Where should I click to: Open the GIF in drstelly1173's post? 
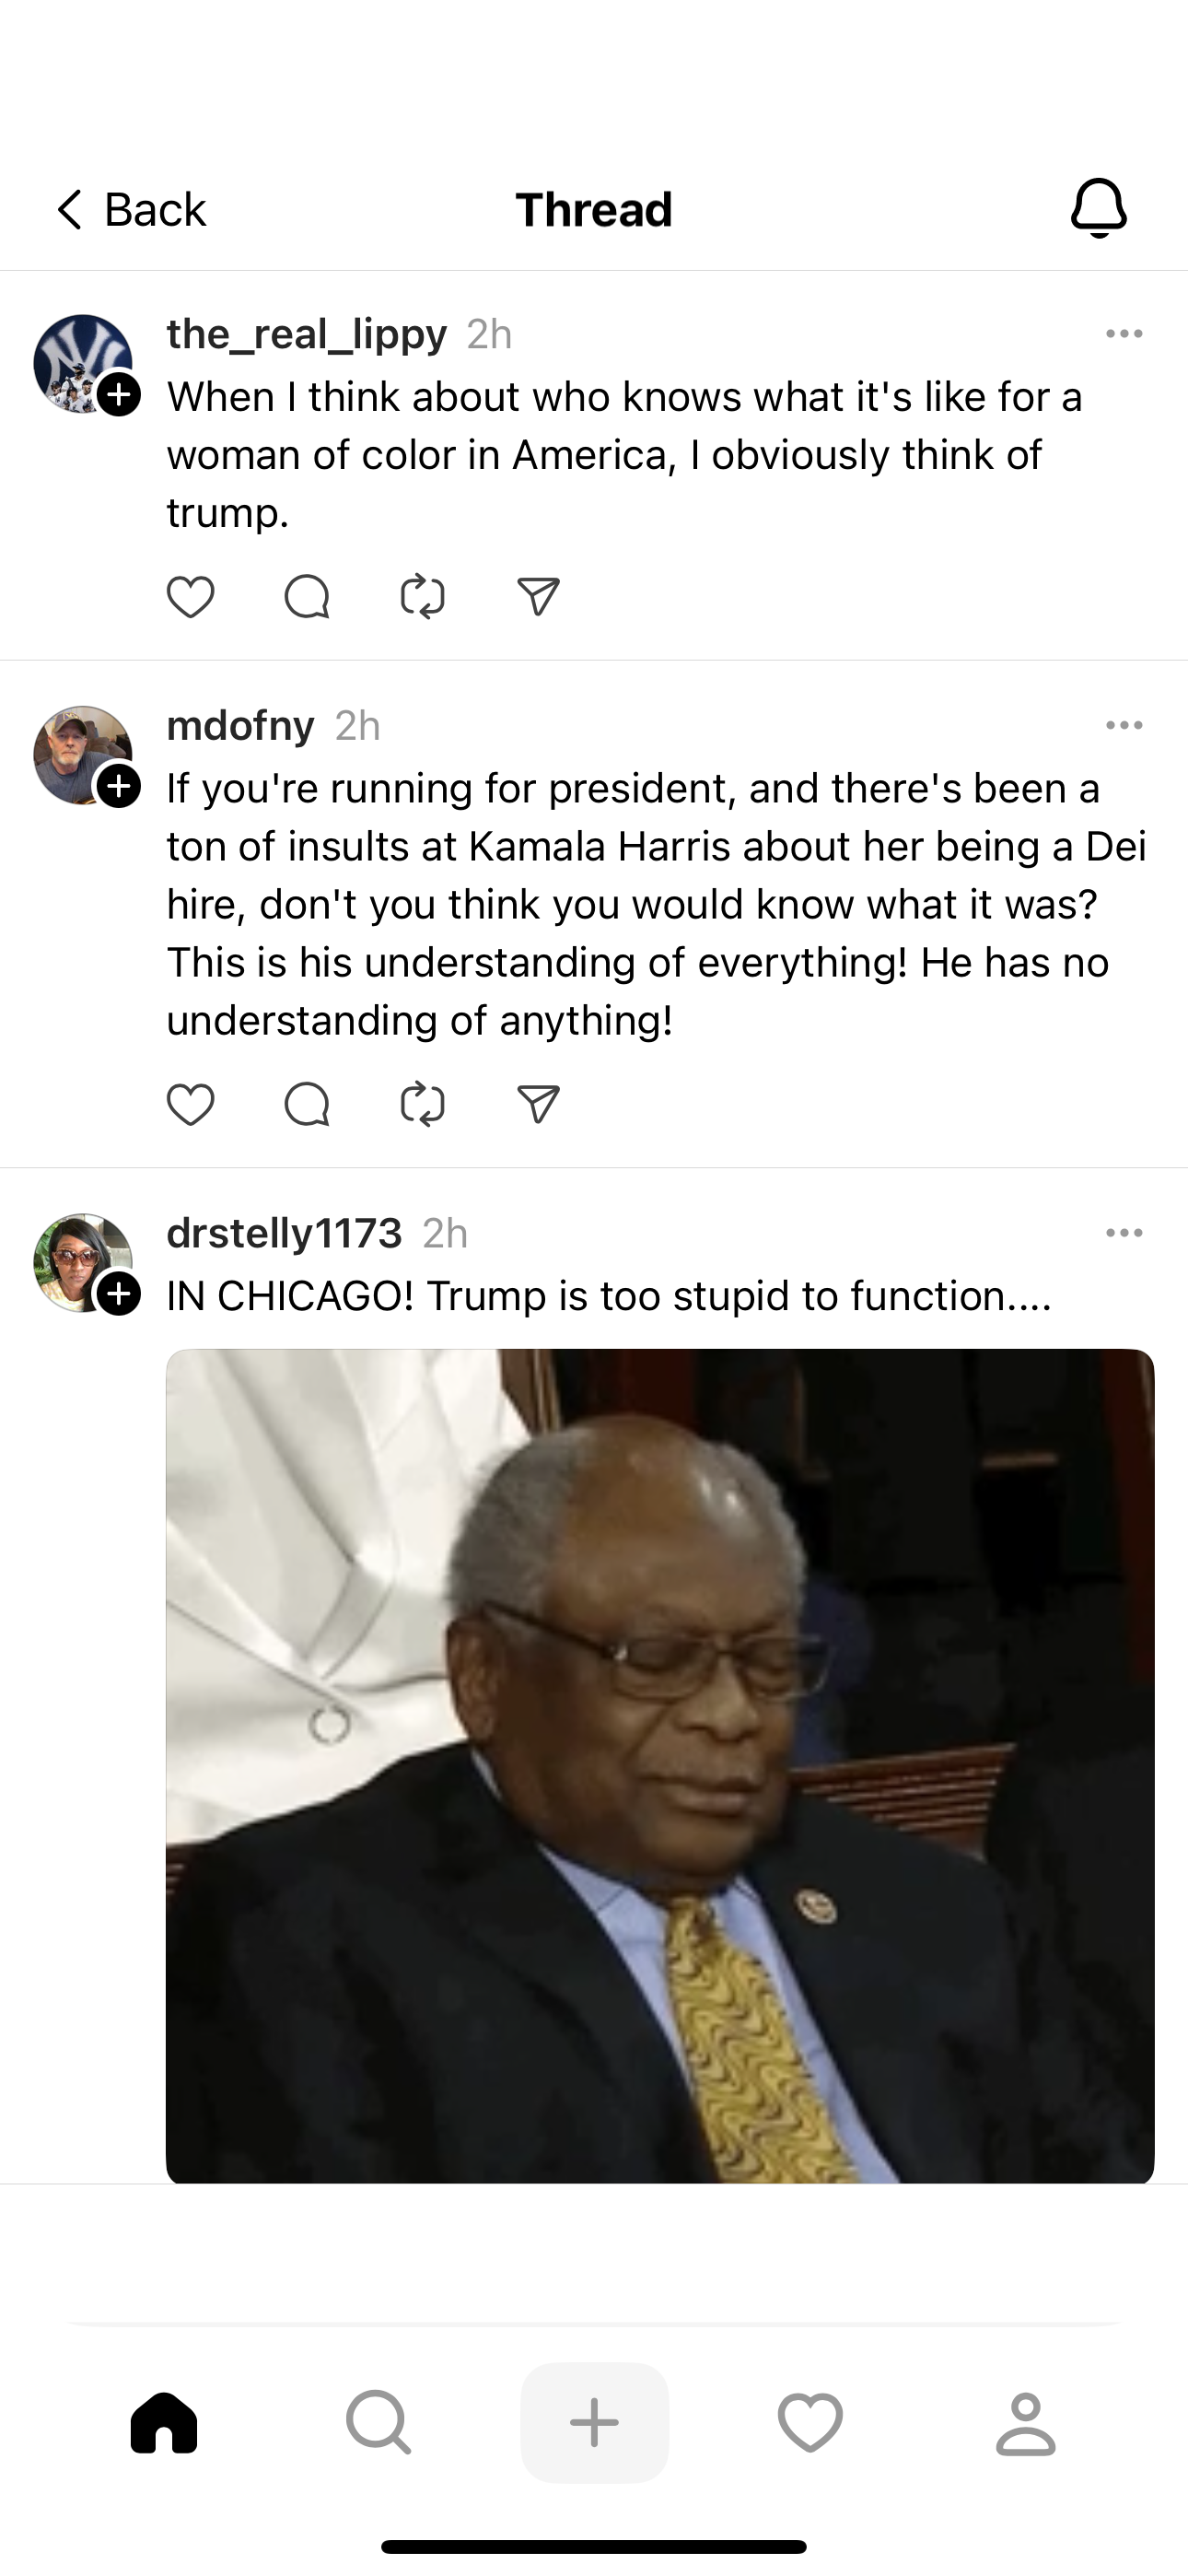click(x=660, y=1765)
